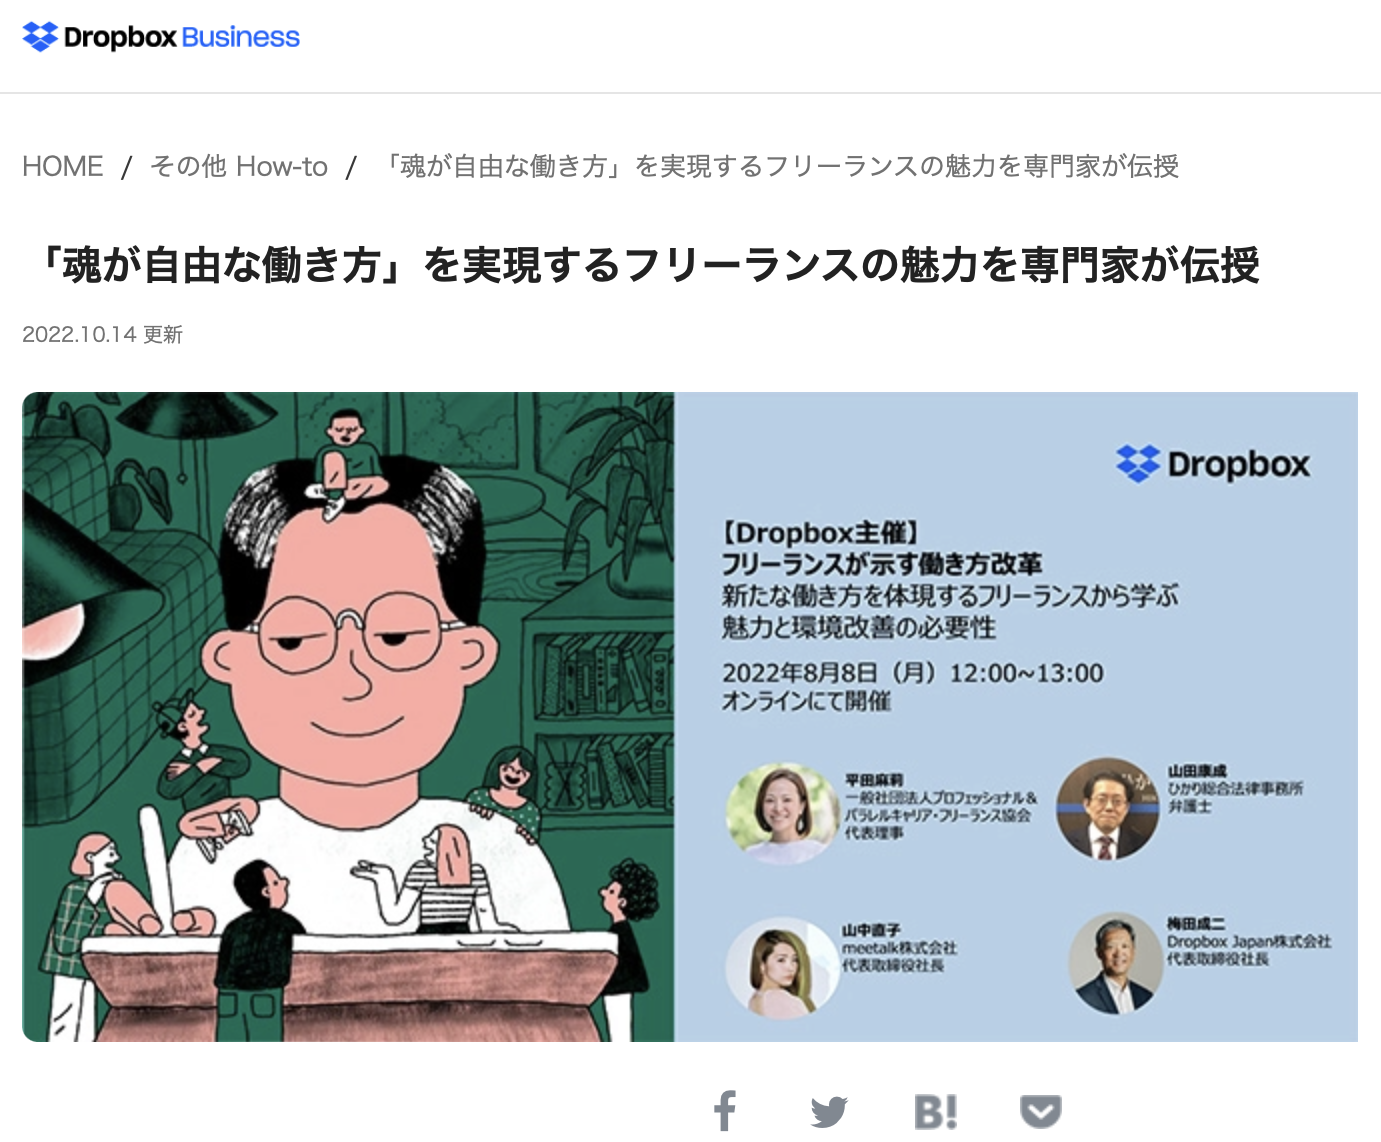Click the Dropbox Japan株式会社 caption
This screenshot has height=1142, width=1381.
(1249, 941)
